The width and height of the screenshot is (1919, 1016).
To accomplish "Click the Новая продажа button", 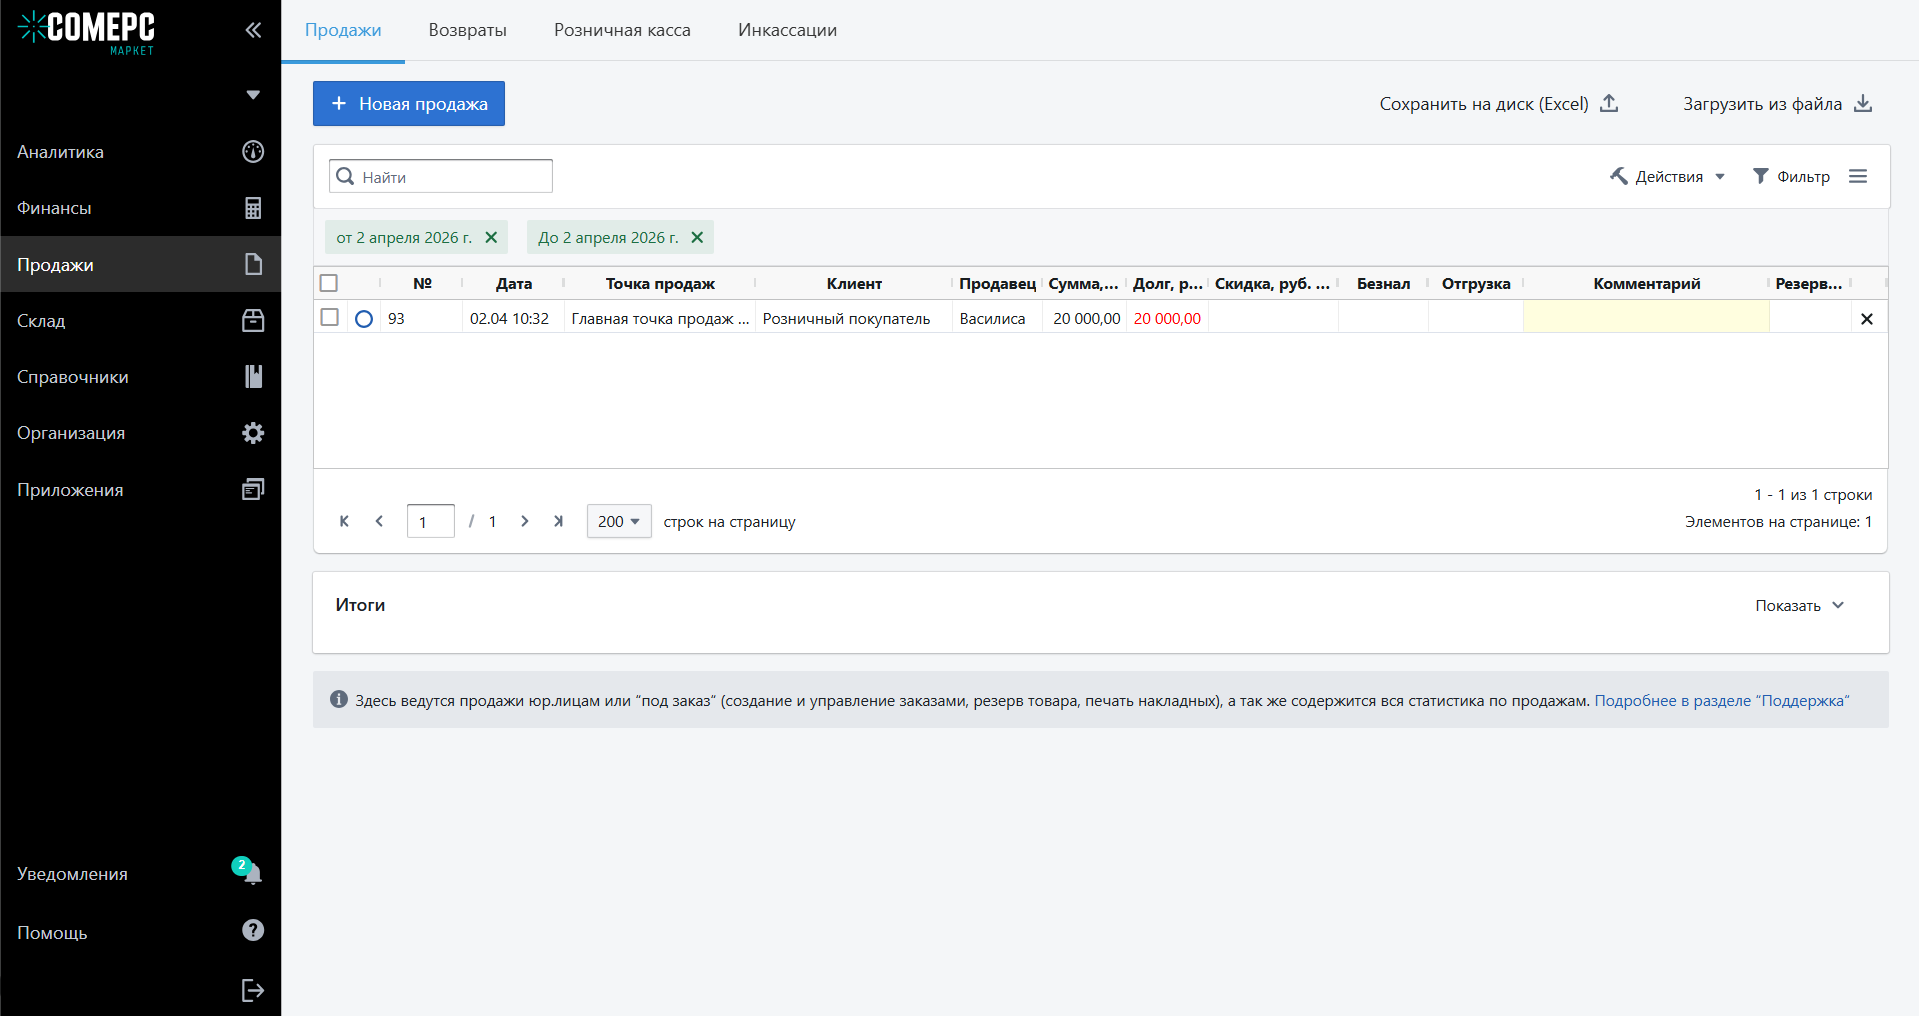I will (x=408, y=104).
